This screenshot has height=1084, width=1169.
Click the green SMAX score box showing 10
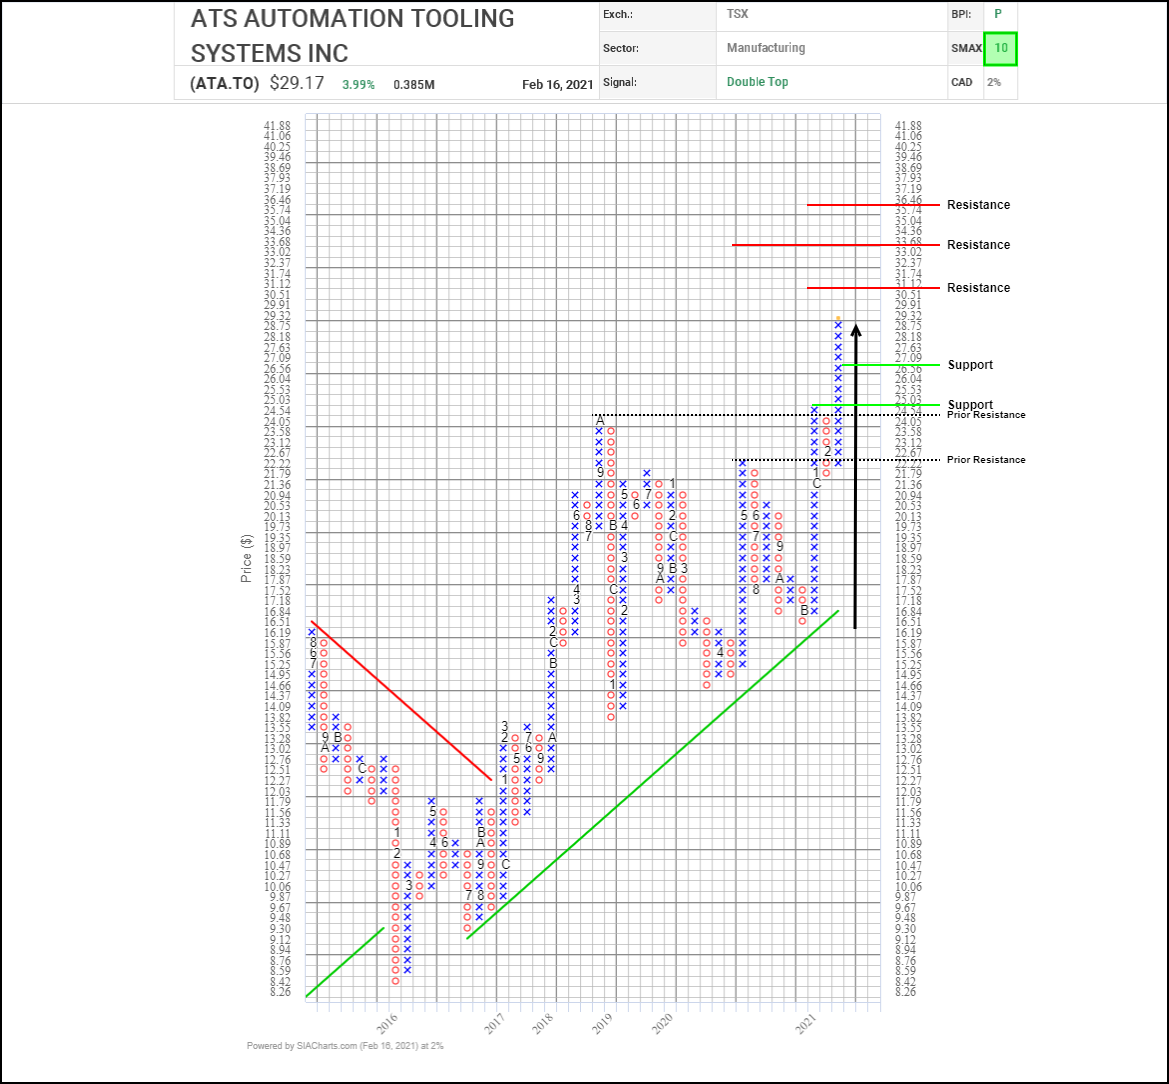[x=1000, y=48]
